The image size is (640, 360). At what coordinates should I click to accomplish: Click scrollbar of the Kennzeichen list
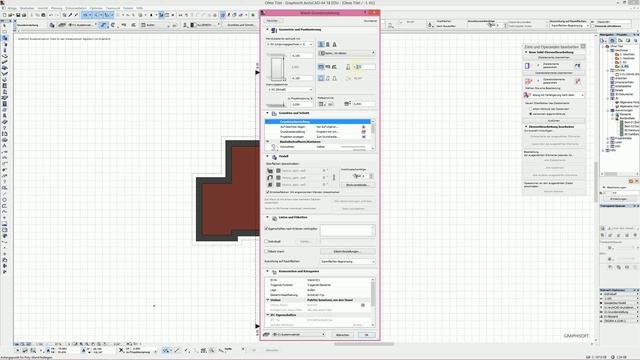[373, 302]
